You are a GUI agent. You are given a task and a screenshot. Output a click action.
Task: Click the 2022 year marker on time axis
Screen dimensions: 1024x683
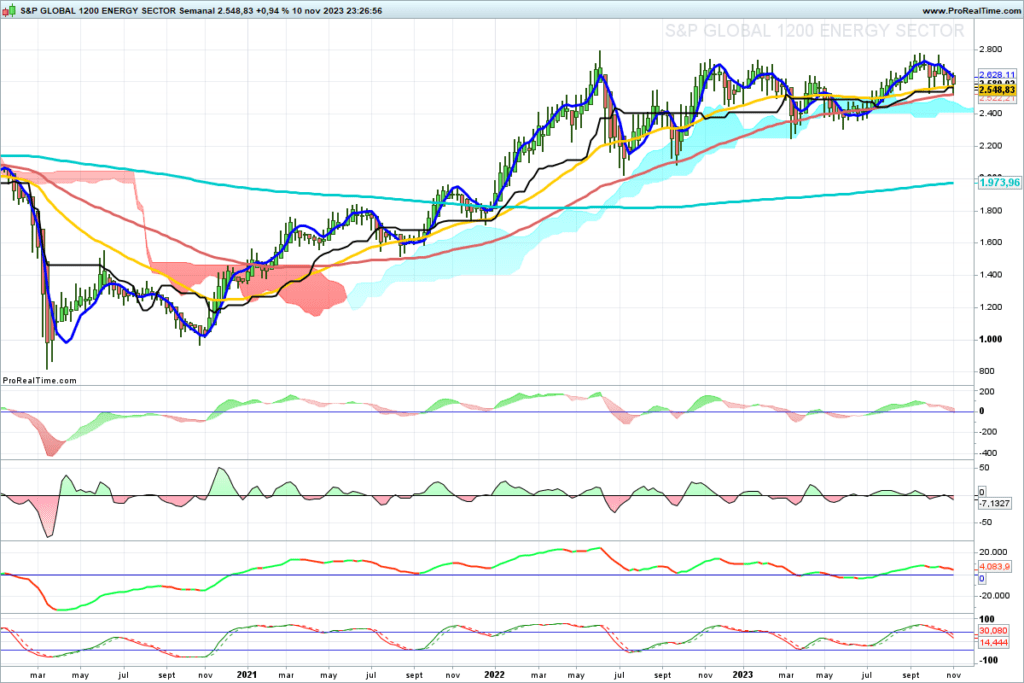pos(492,673)
